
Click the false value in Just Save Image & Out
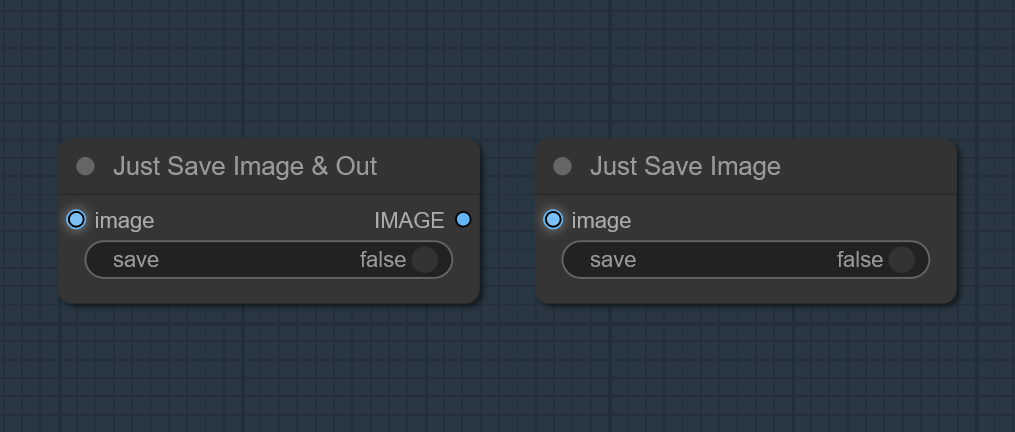click(x=383, y=260)
